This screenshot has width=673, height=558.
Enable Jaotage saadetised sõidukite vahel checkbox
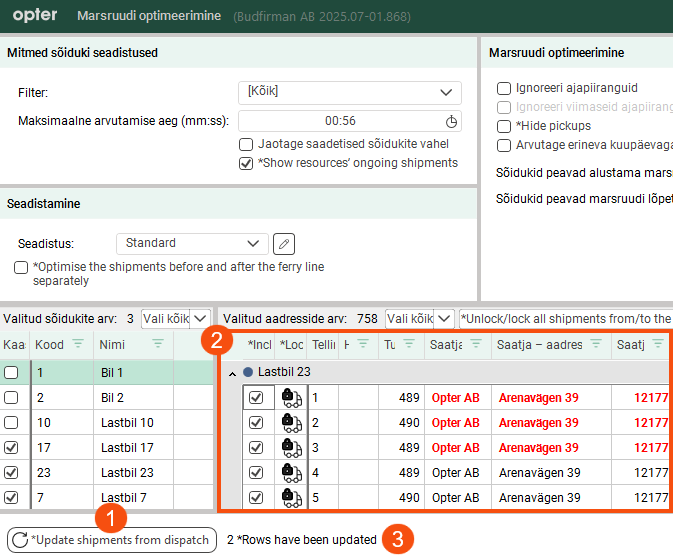coord(246,144)
